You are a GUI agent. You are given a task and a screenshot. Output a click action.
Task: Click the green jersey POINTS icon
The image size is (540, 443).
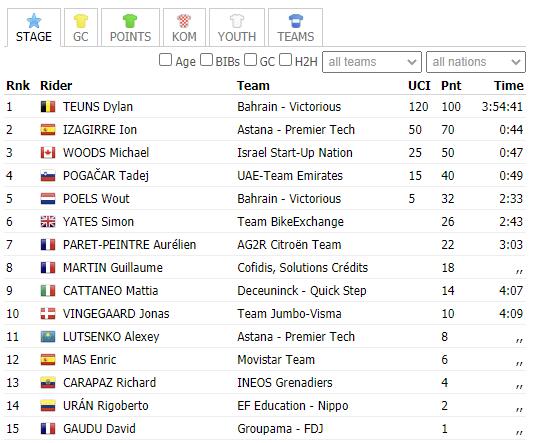tap(130, 21)
